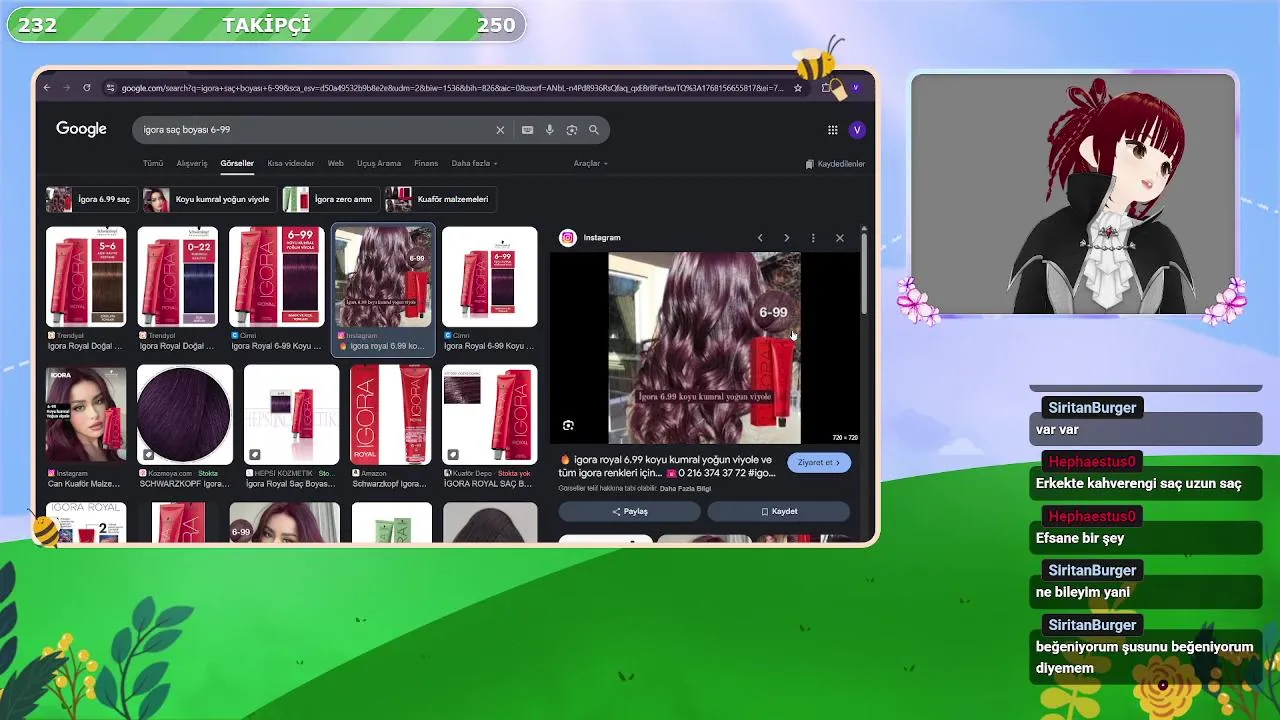Close the image preview panel
1280x720 pixels.
coord(839,238)
